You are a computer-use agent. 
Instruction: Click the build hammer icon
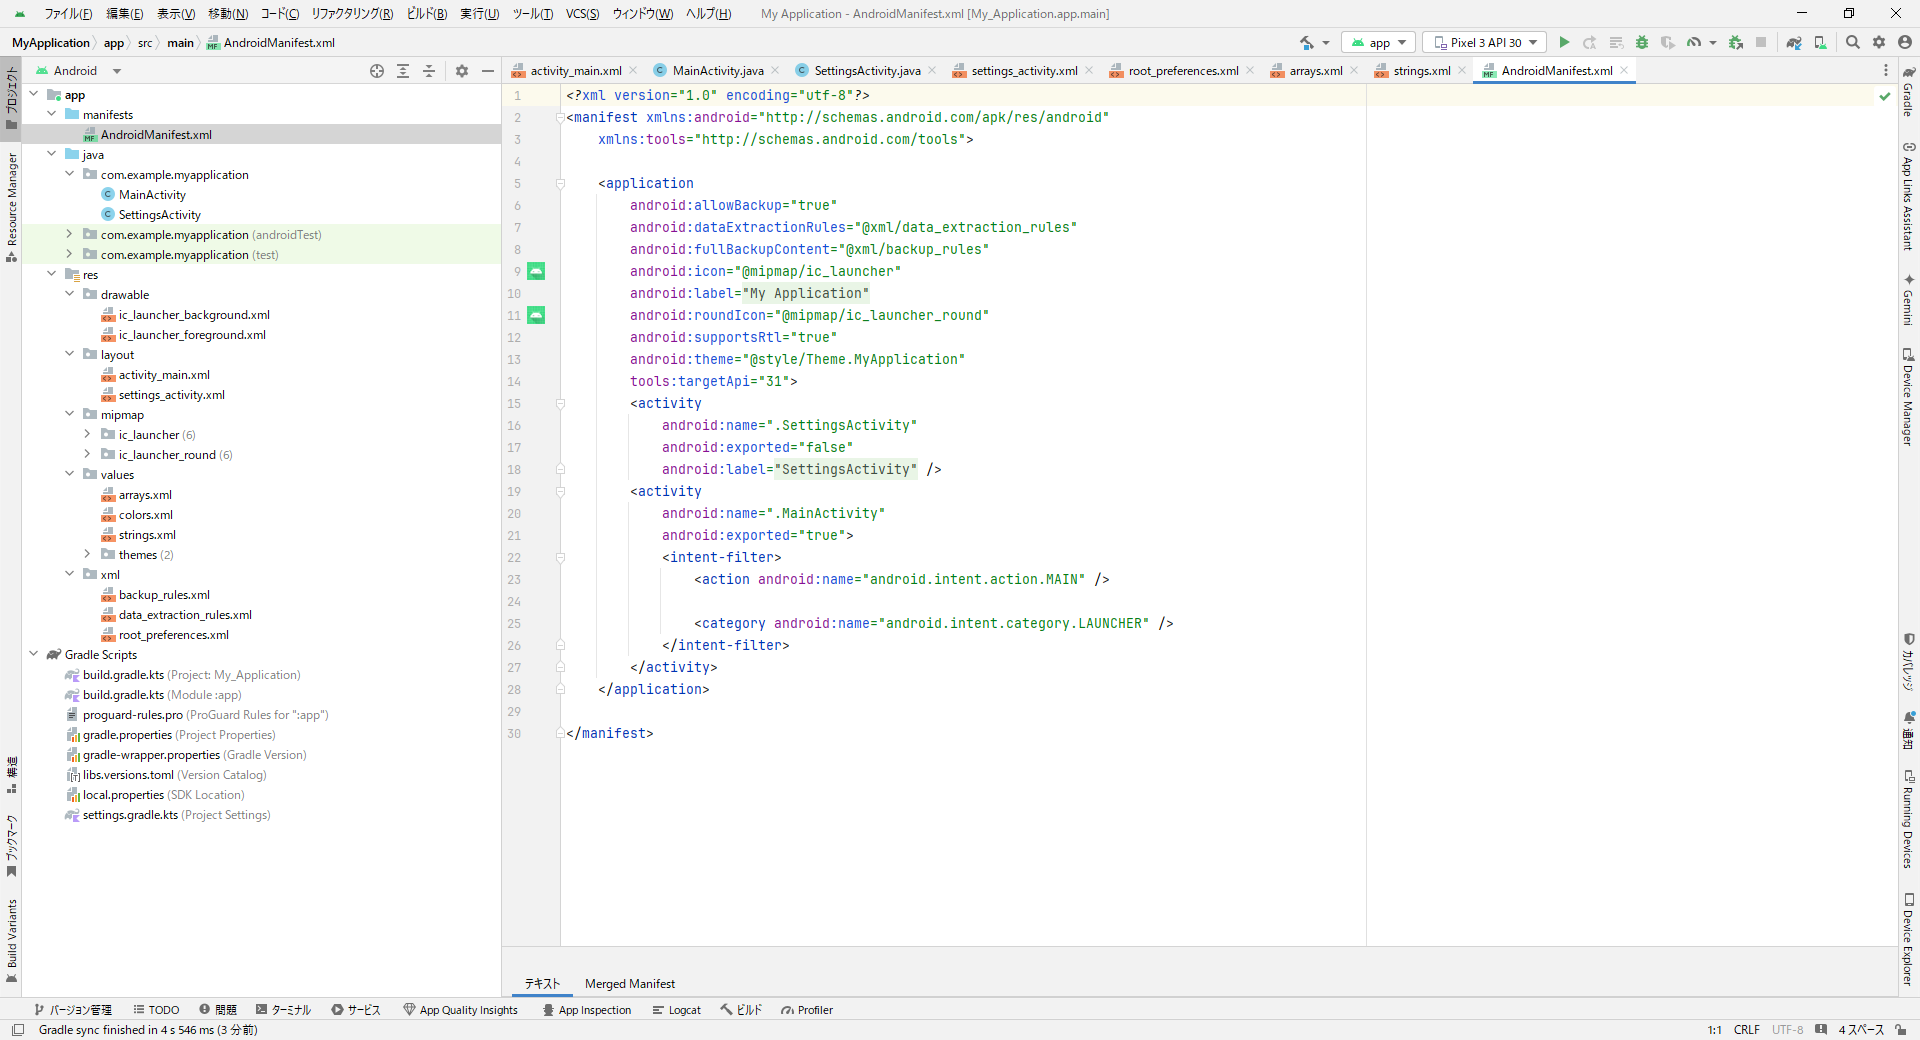click(x=1307, y=42)
